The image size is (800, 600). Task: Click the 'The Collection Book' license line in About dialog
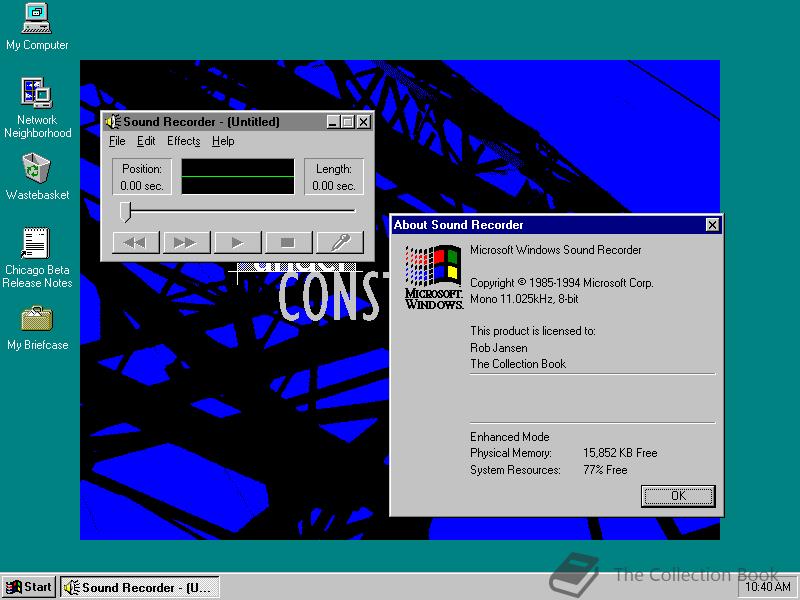518,364
